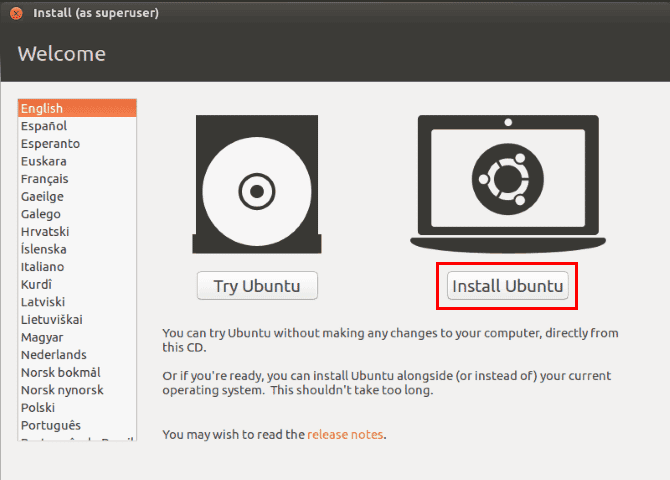The image size is (670, 480).
Task: Click the CD disc icon
Action: click(x=257, y=184)
